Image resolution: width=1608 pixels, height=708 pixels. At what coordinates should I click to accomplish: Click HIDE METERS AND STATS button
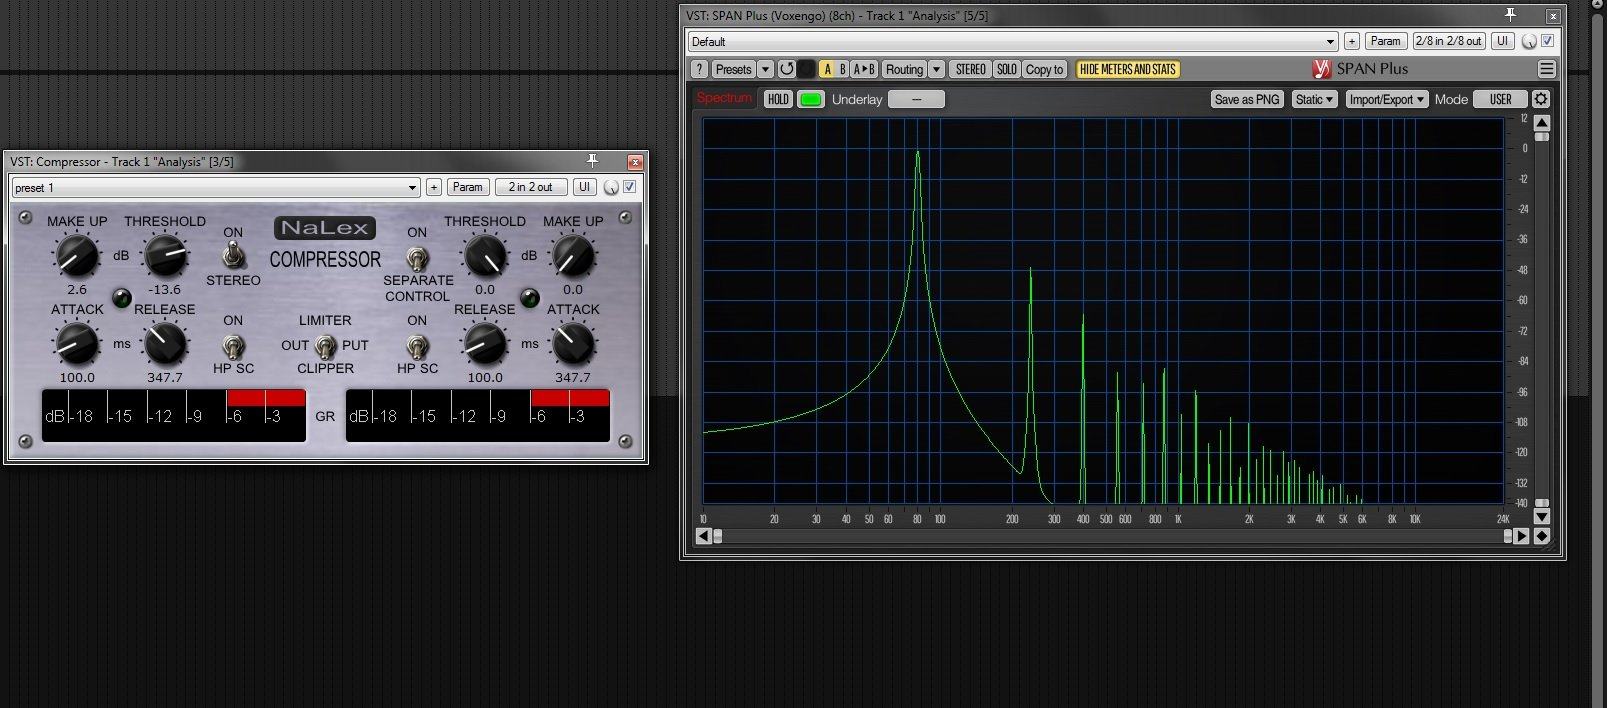1128,69
